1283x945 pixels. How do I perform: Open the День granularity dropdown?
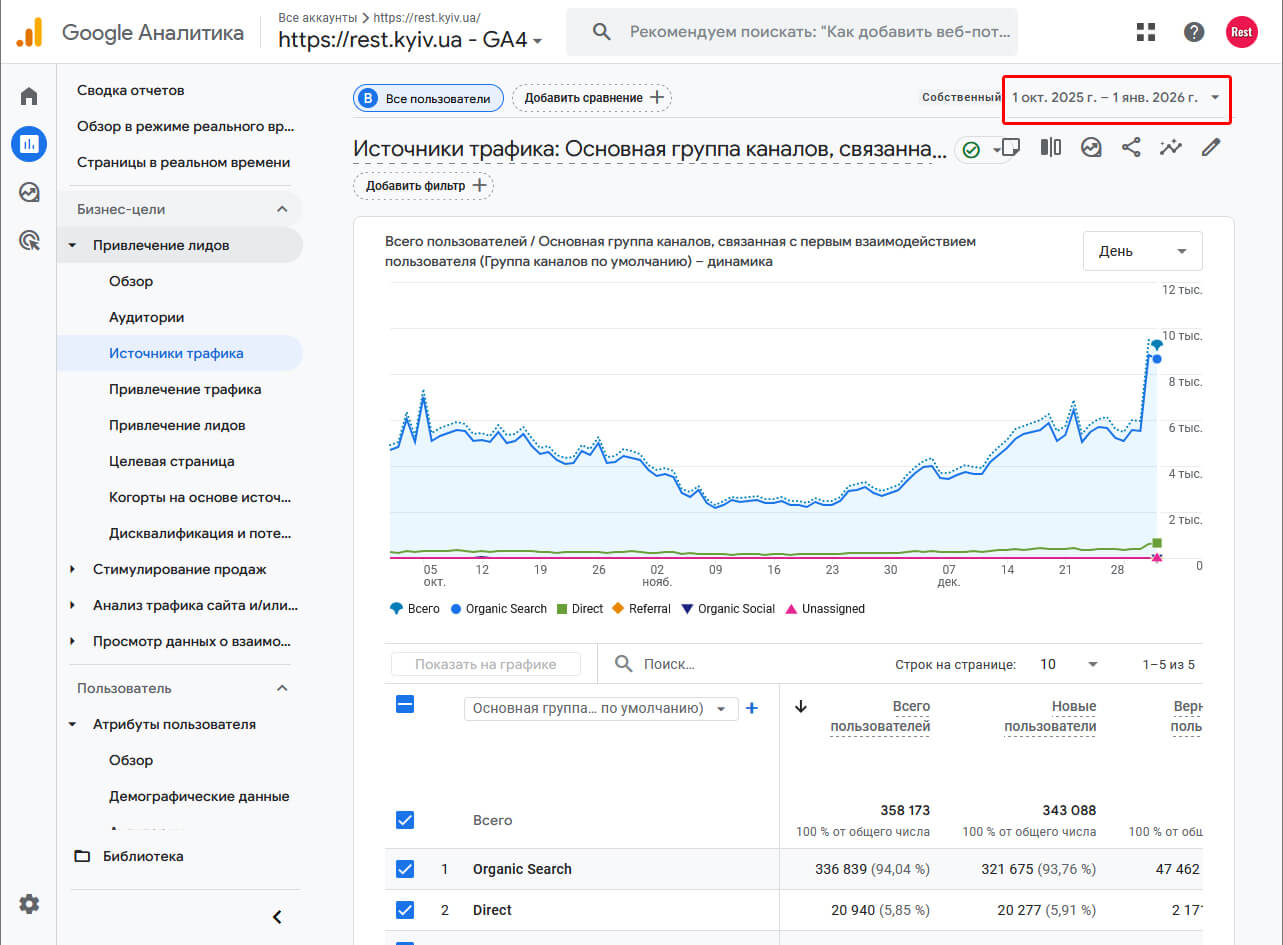pyautogui.click(x=1142, y=251)
